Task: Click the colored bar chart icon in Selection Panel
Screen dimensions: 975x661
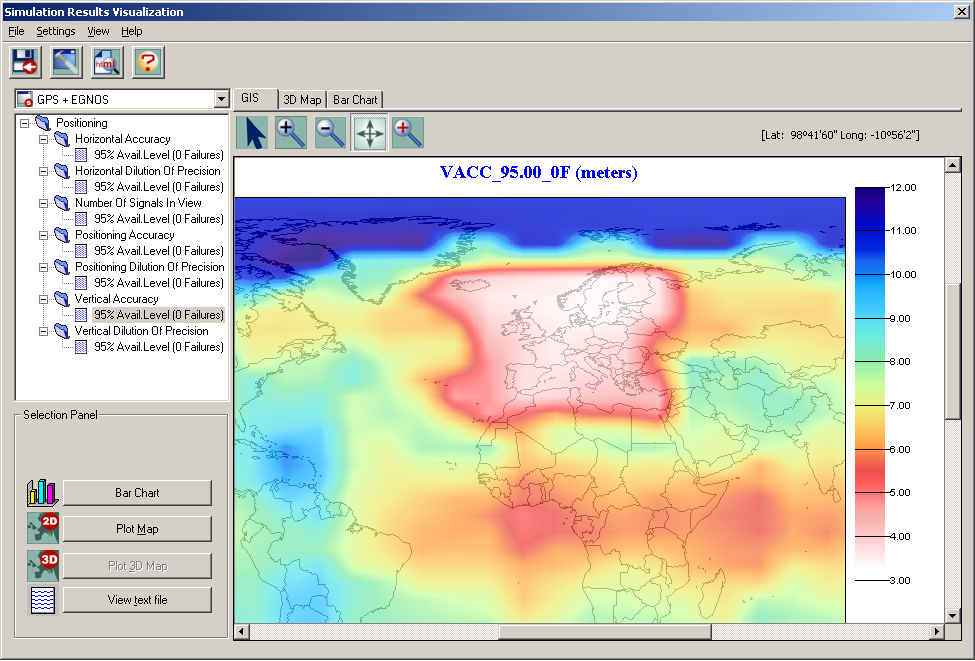Action: (x=43, y=492)
